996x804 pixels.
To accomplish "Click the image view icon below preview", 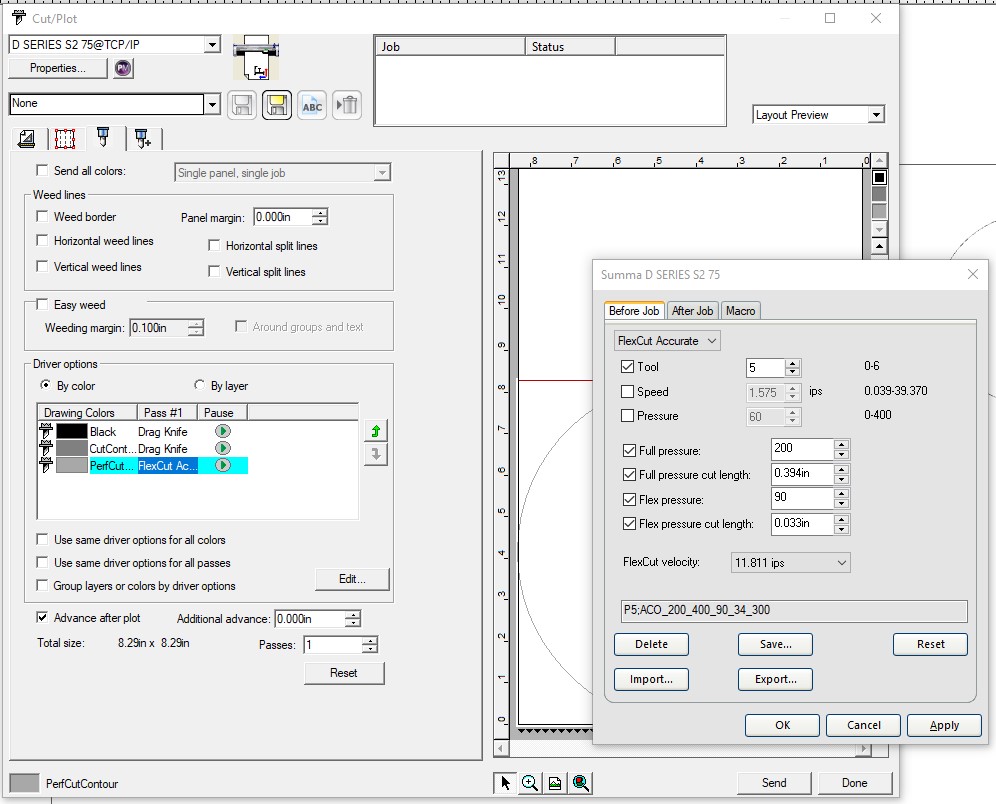I will coord(555,783).
